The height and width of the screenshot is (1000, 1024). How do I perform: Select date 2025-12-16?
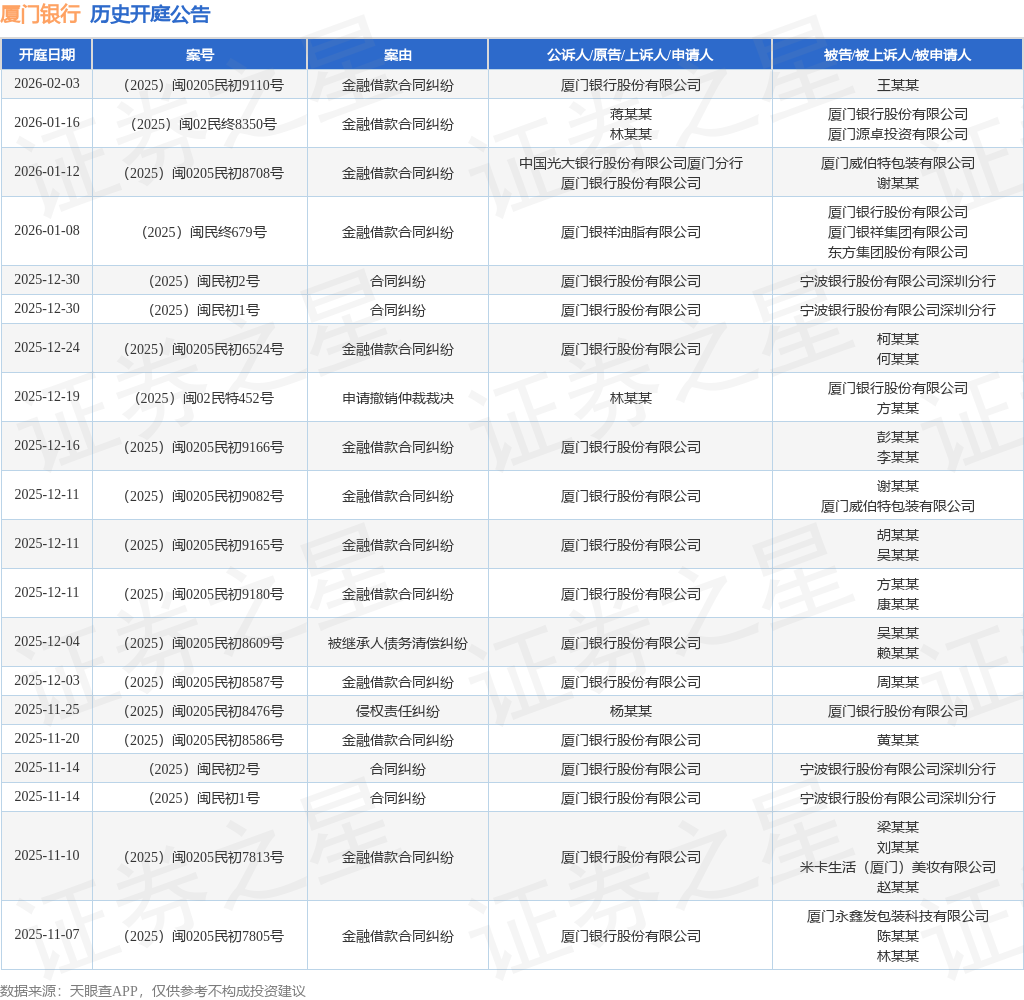click(x=47, y=446)
